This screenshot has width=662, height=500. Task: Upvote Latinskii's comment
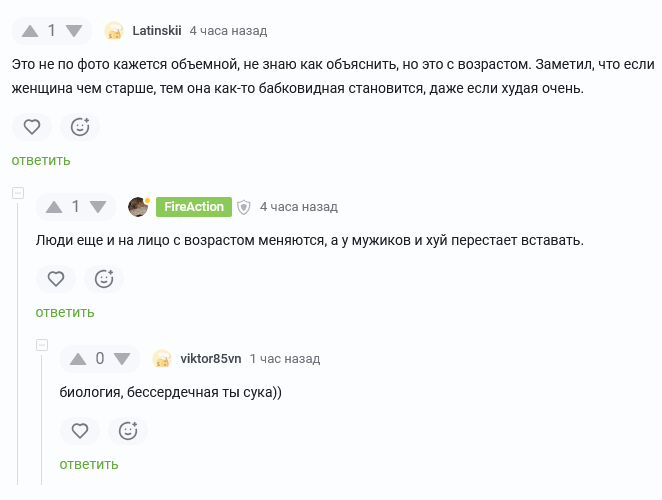30,31
